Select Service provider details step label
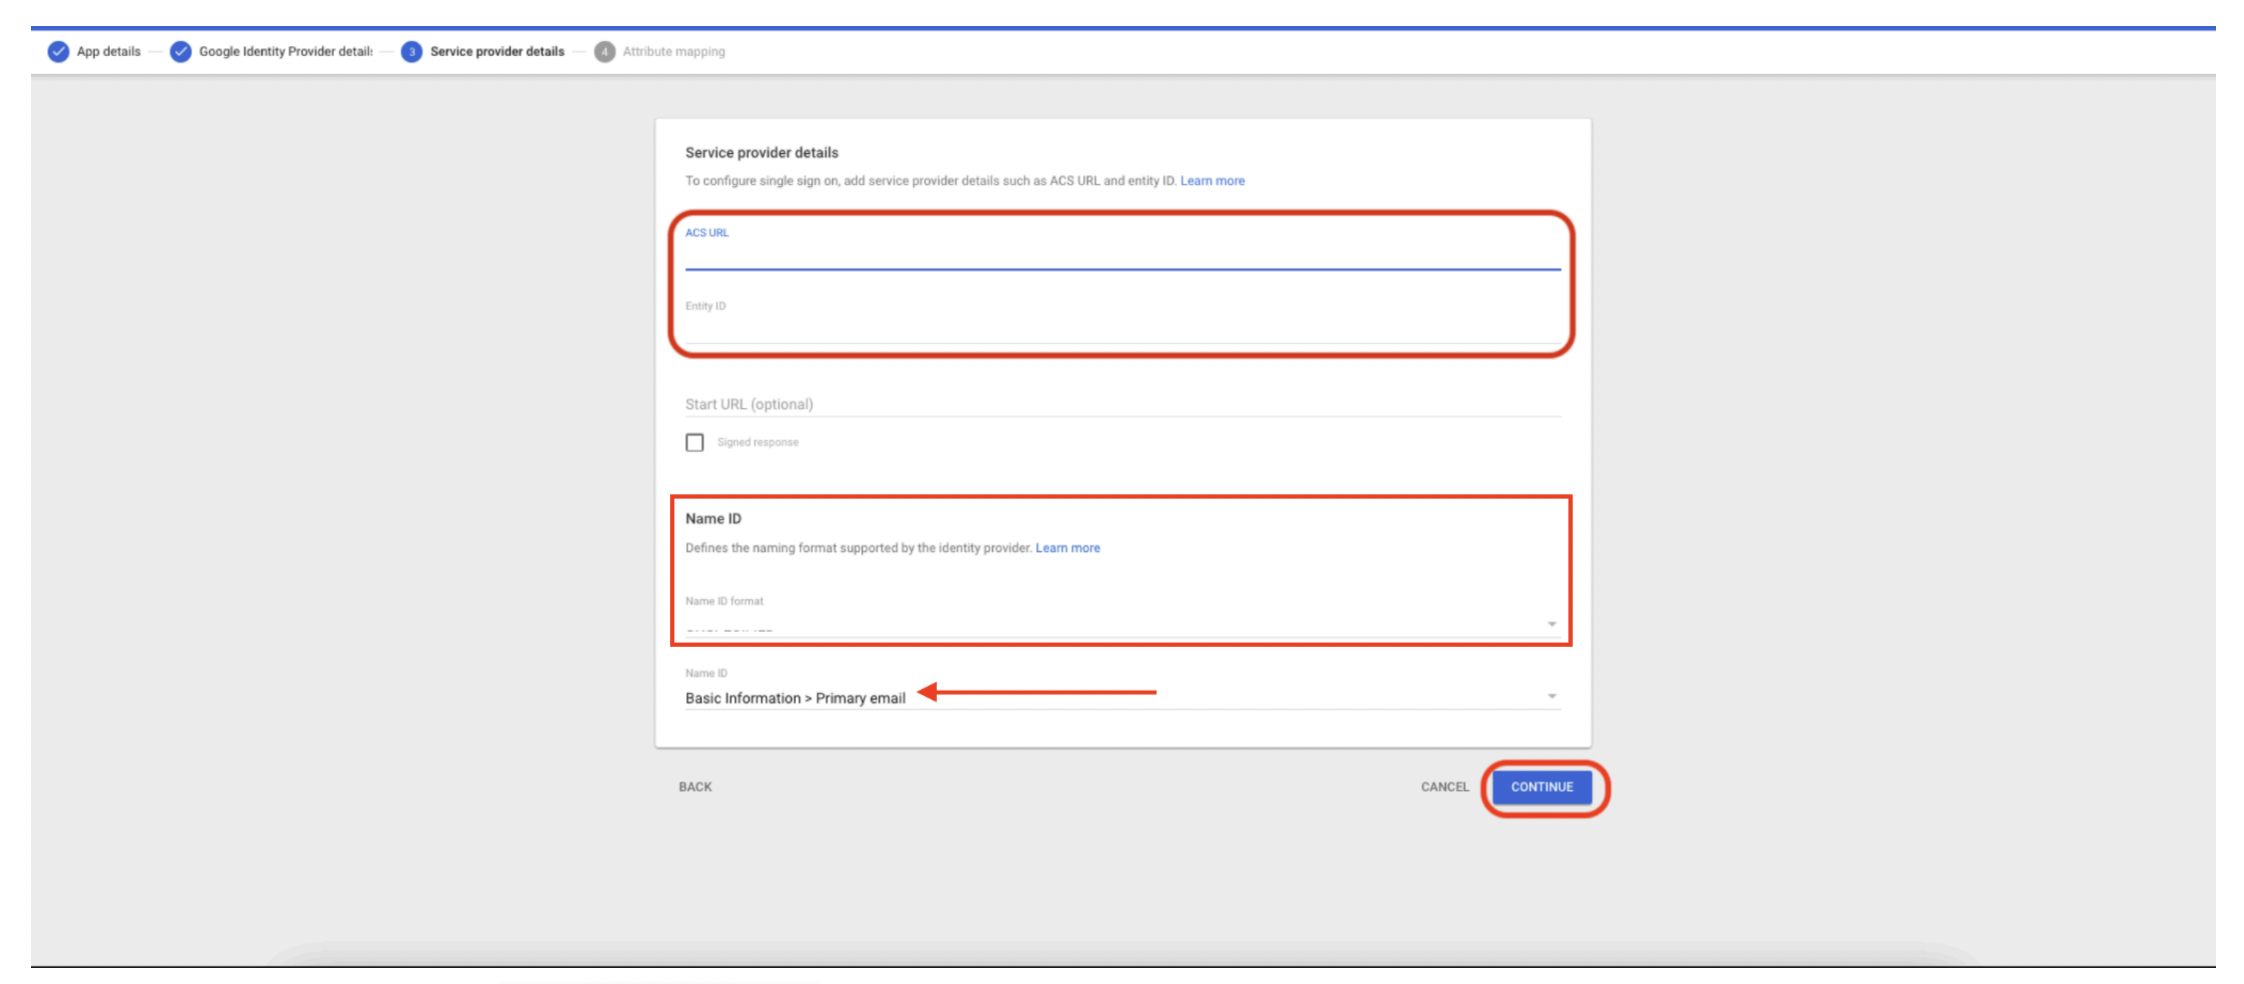Viewport: 2244px width, 984px height. tap(497, 52)
